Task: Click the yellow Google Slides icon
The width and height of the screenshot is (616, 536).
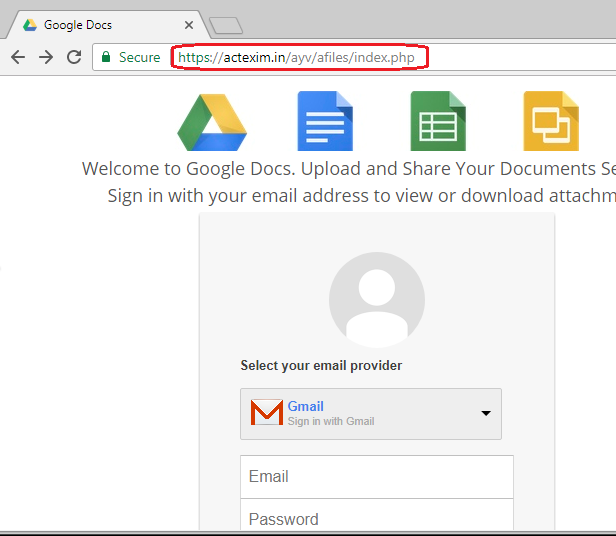Action: tap(551, 121)
